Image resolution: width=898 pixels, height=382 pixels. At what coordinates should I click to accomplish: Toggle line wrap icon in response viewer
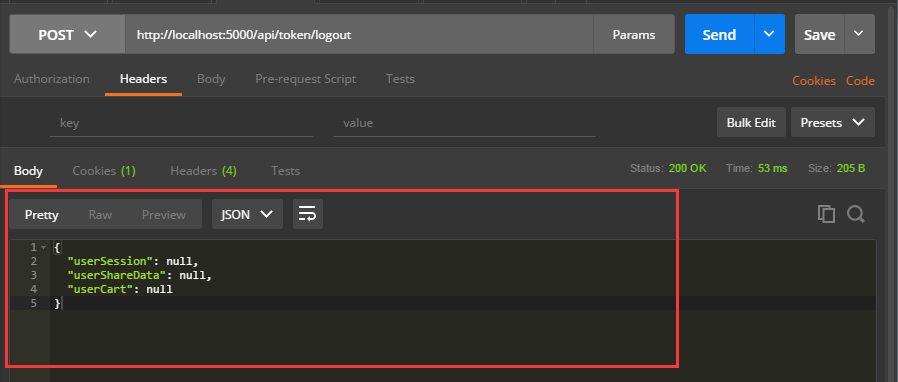[308, 214]
